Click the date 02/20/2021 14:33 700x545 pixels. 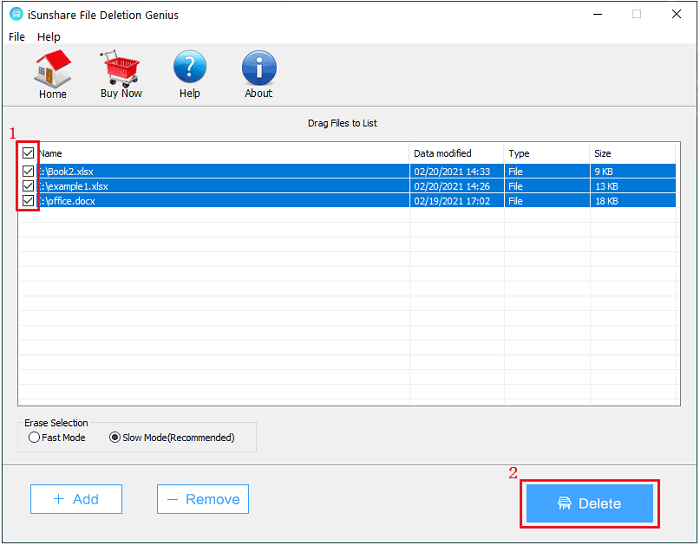[452, 171]
